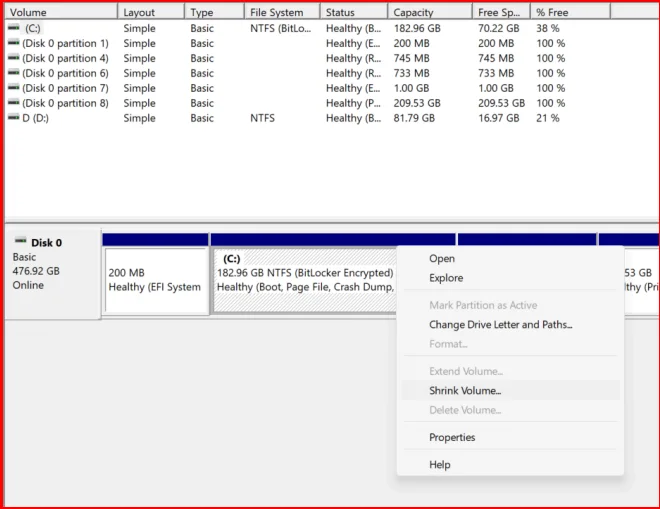Sort list by Volume column header
The width and height of the screenshot is (660, 509).
point(61,12)
